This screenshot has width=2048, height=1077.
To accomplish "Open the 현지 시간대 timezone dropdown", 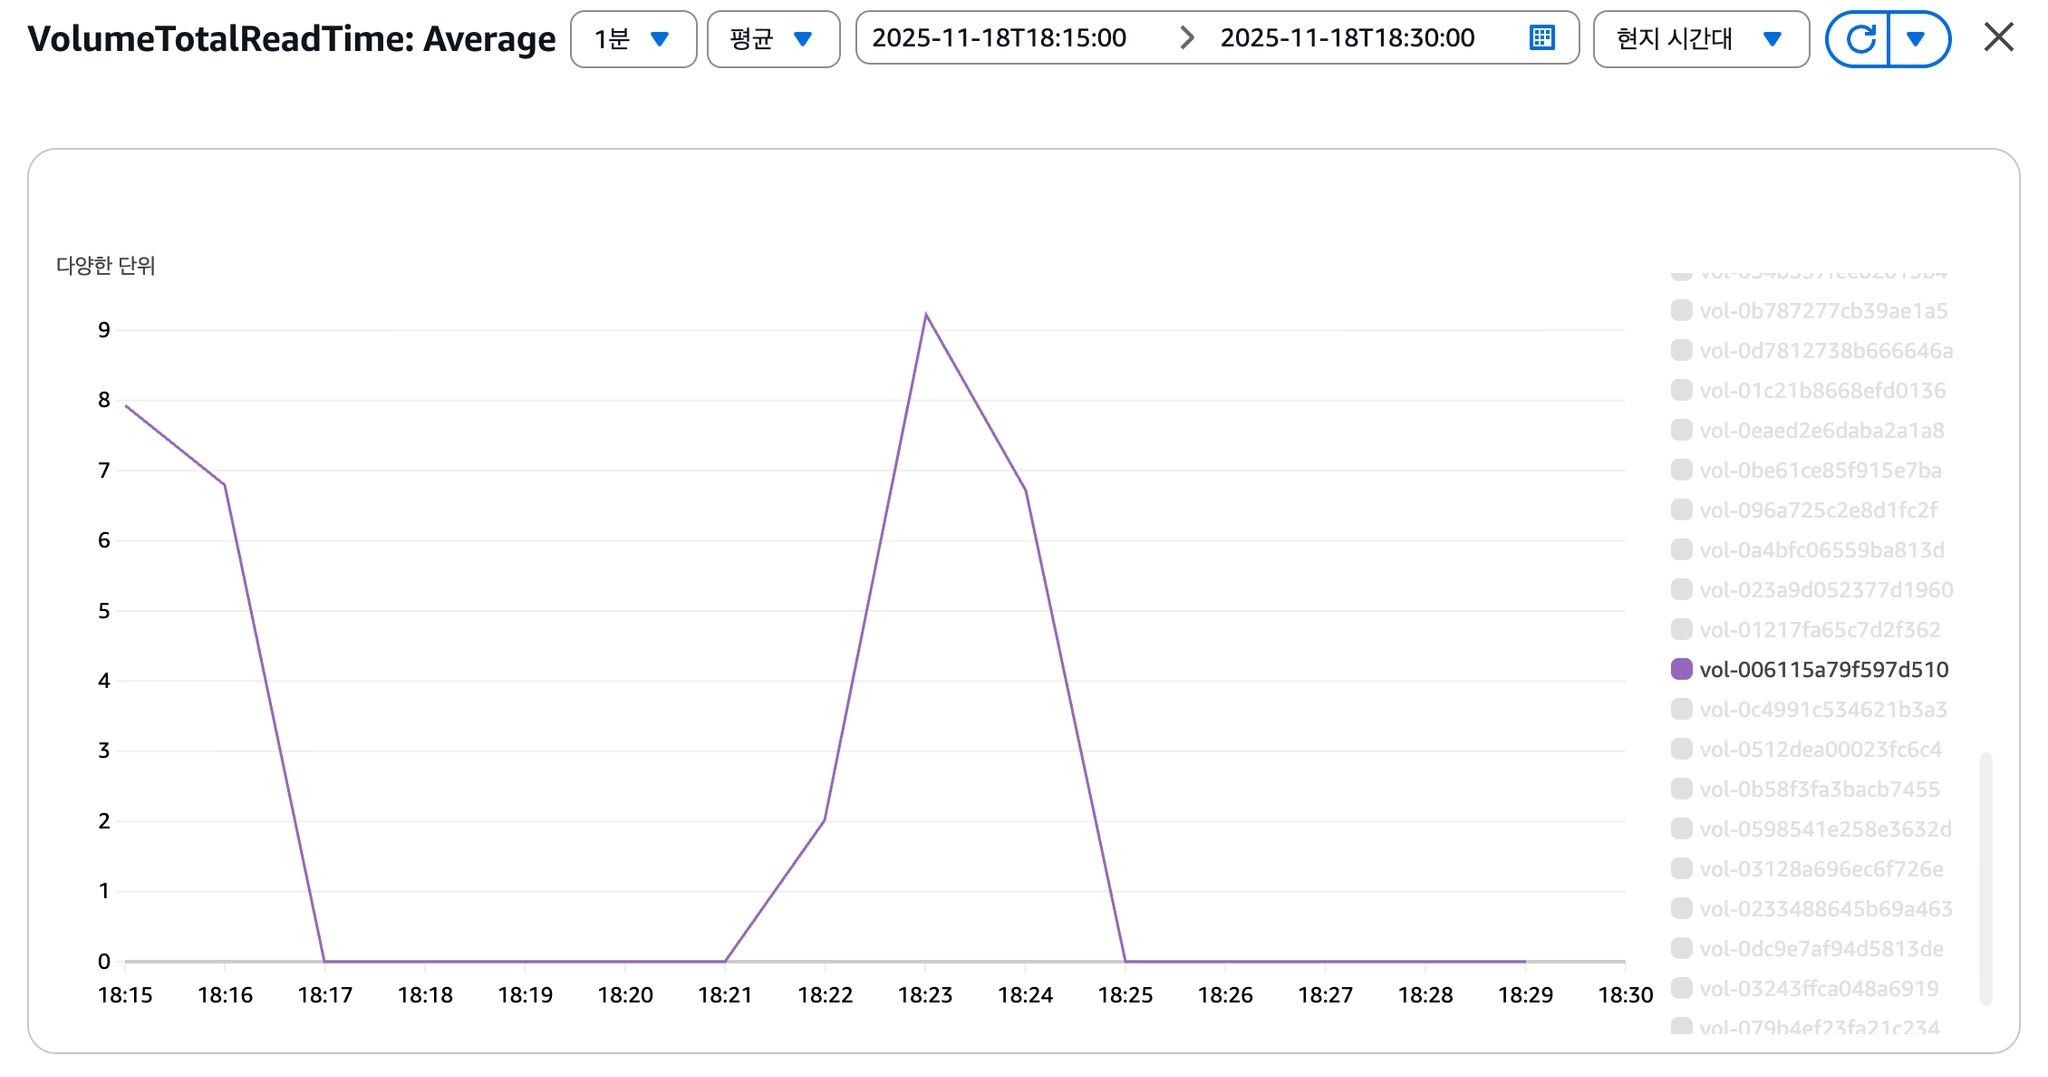I will [1700, 39].
